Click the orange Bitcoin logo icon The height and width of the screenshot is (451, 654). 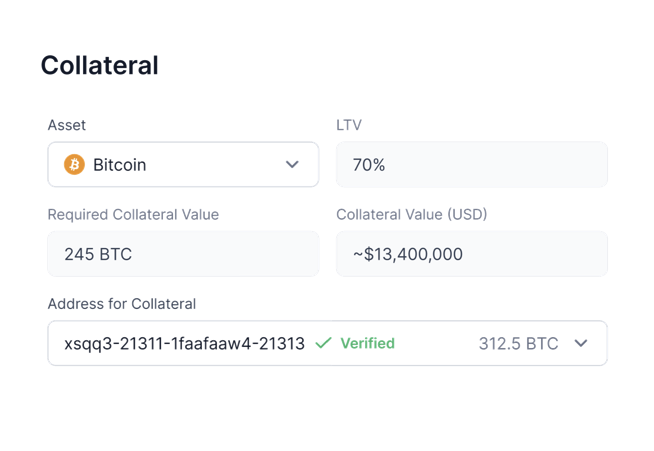(x=74, y=165)
